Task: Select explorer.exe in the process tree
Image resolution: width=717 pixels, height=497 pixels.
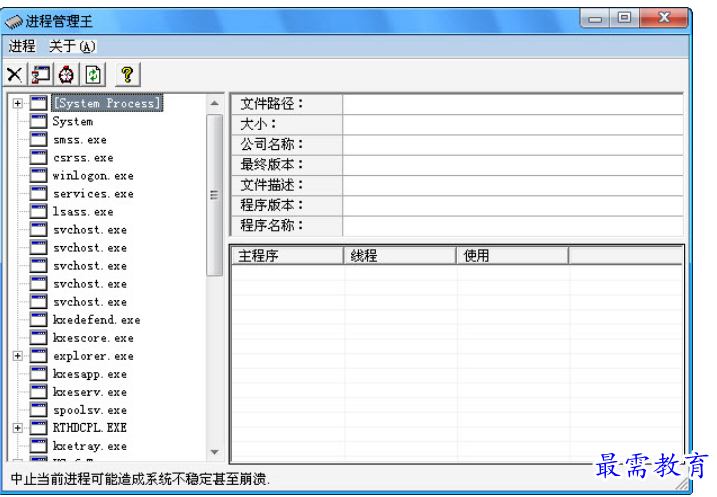Action: (x=93, y=356)
